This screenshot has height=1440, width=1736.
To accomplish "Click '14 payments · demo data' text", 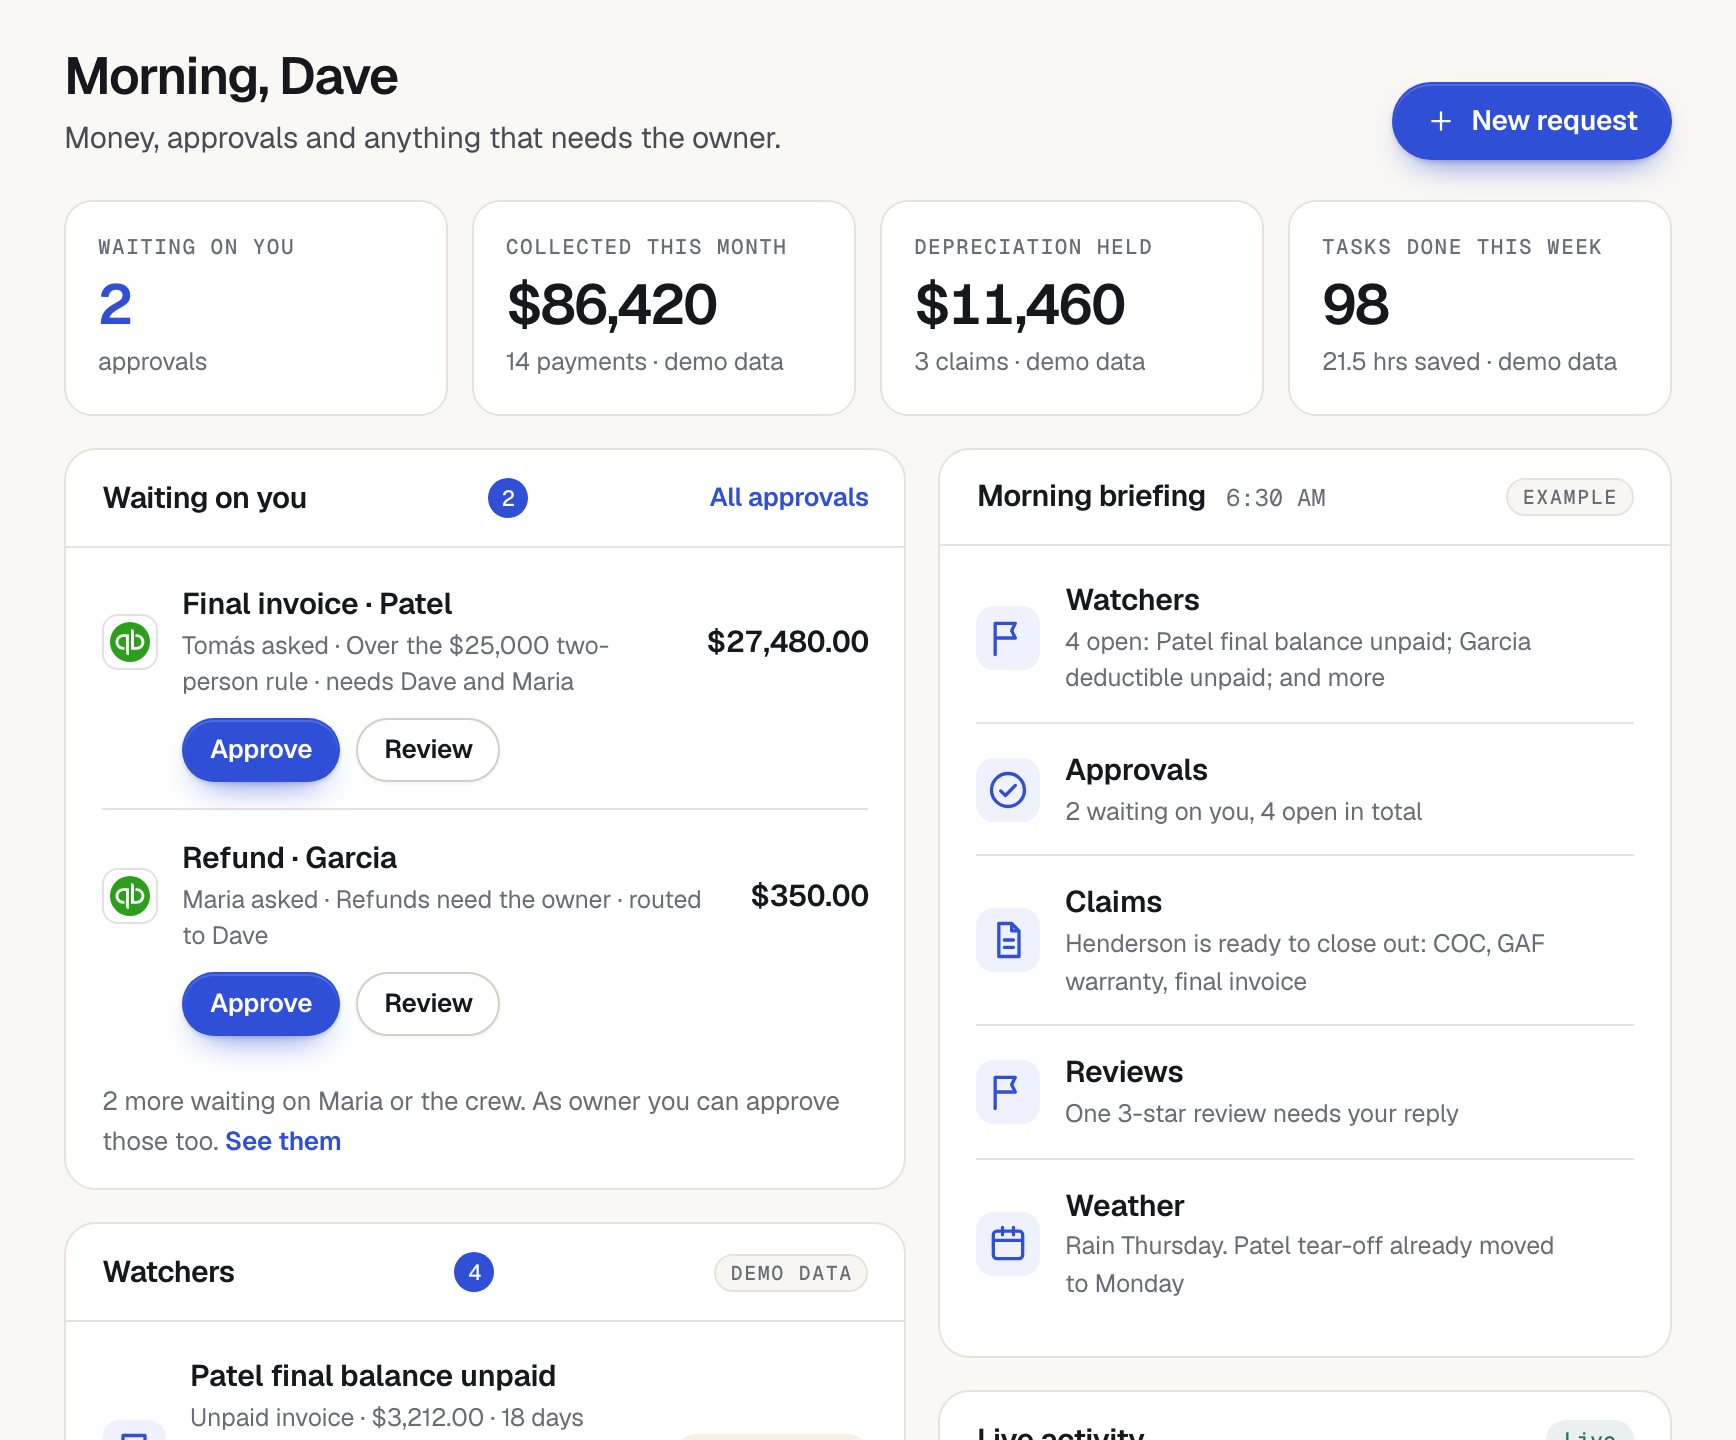I will pyautogui.click(x=644, y=362).
